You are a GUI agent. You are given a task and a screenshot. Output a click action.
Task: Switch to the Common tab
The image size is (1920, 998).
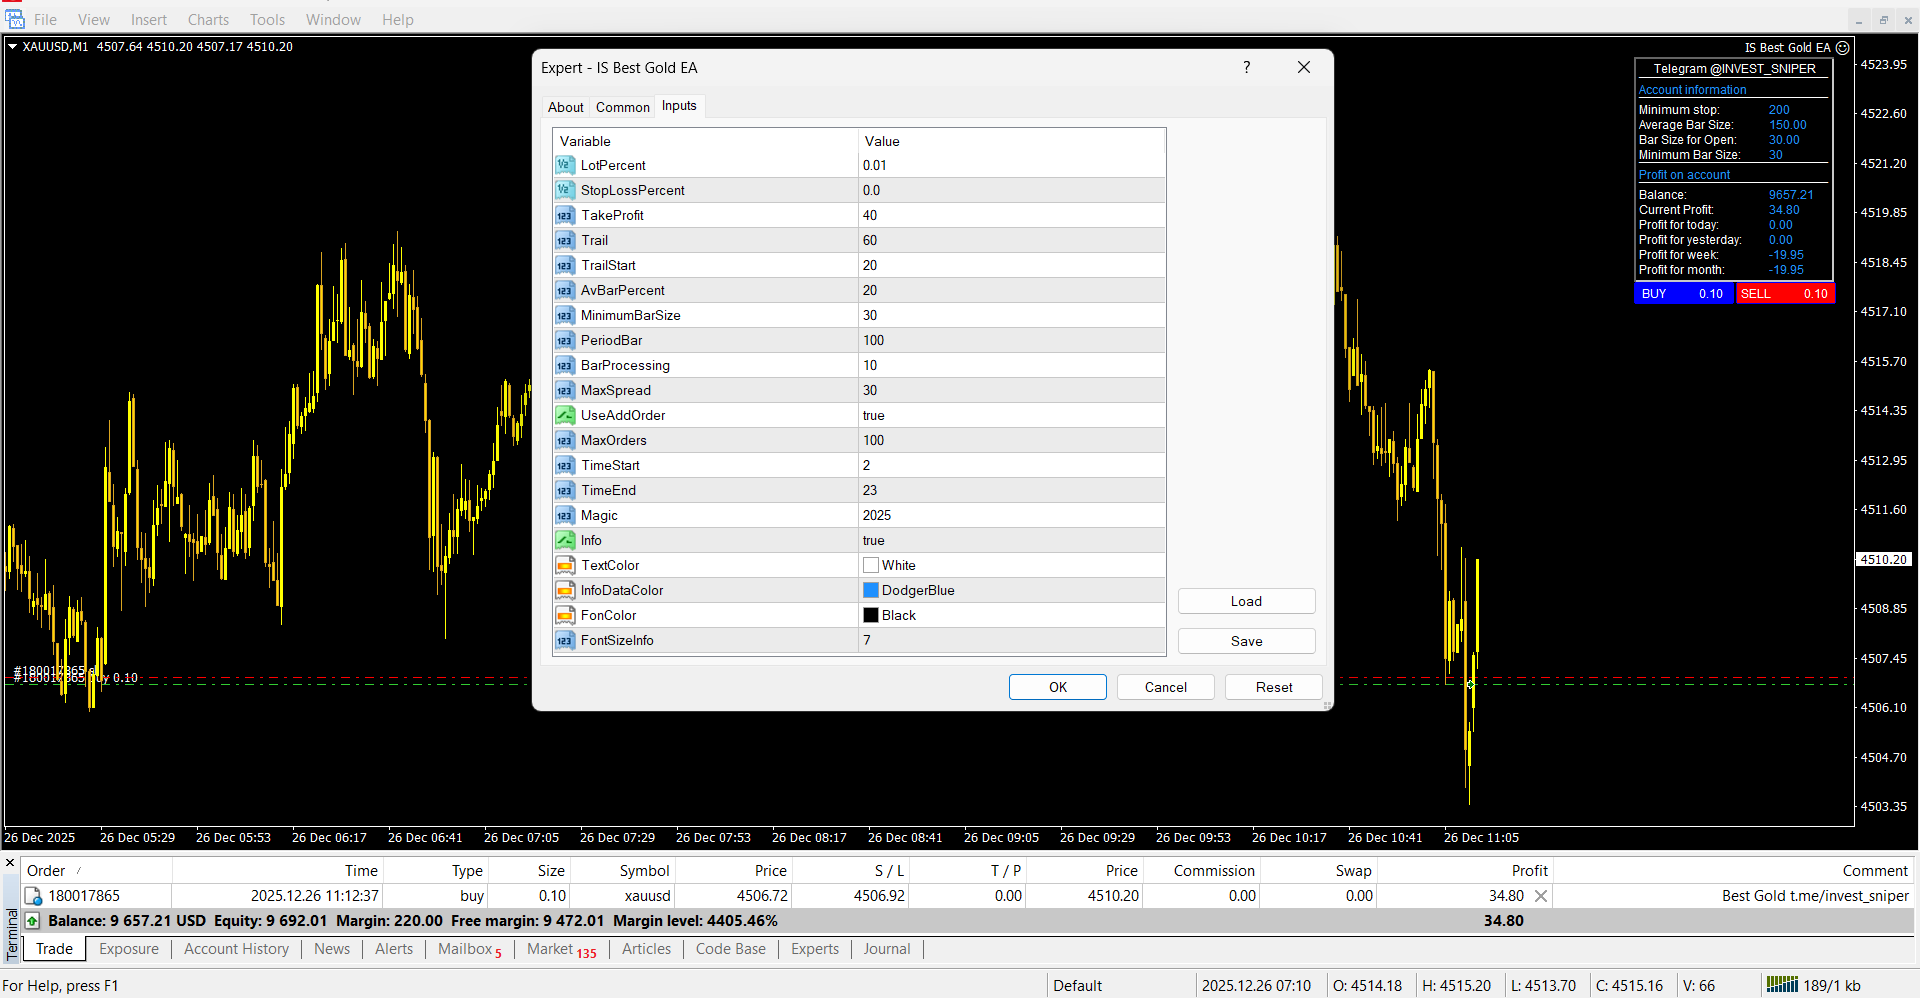pos(622,107)
